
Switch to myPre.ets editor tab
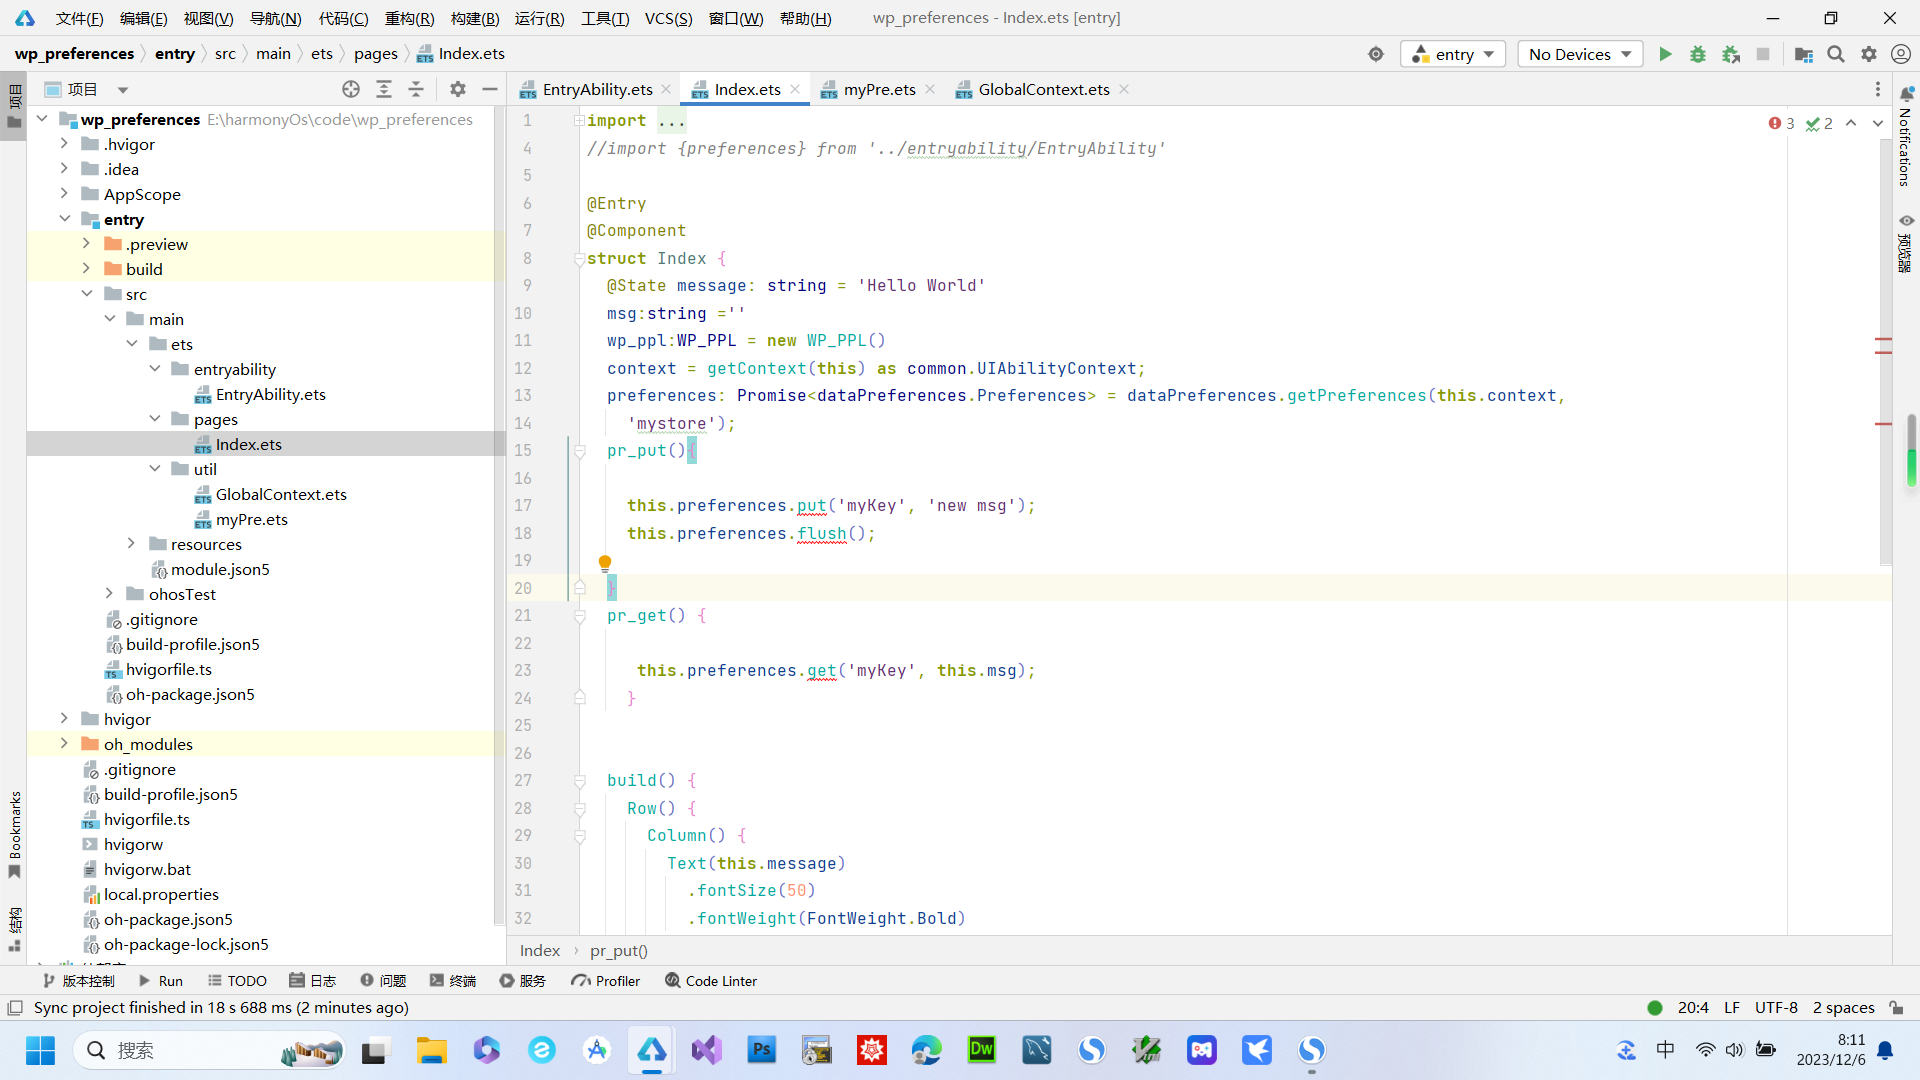pos(879,89)
